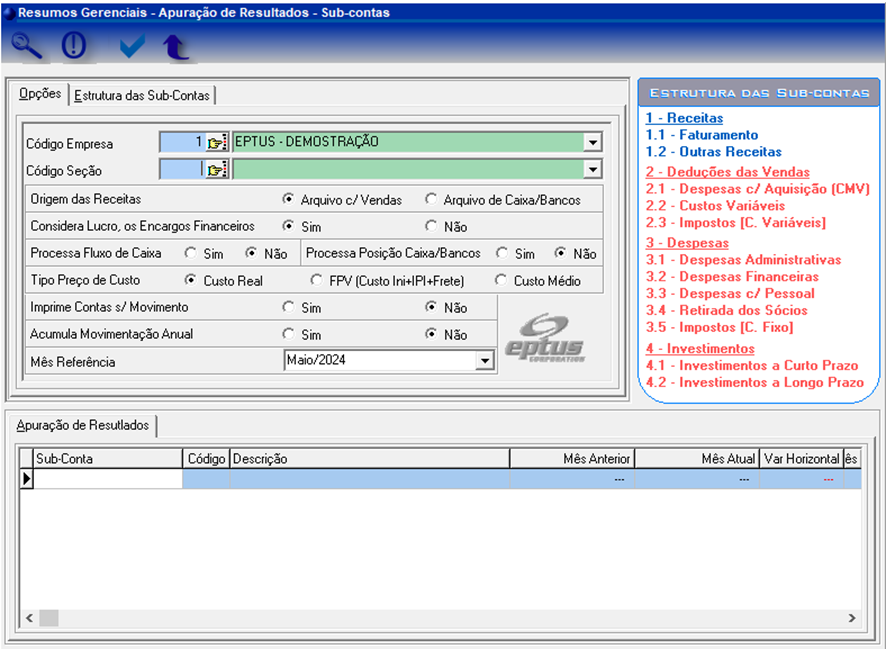Viewport: 886px width, 649px height.
Task: Select Arquivo de Caixa/Bancos as revenue origin
Action: coord(431,199)
